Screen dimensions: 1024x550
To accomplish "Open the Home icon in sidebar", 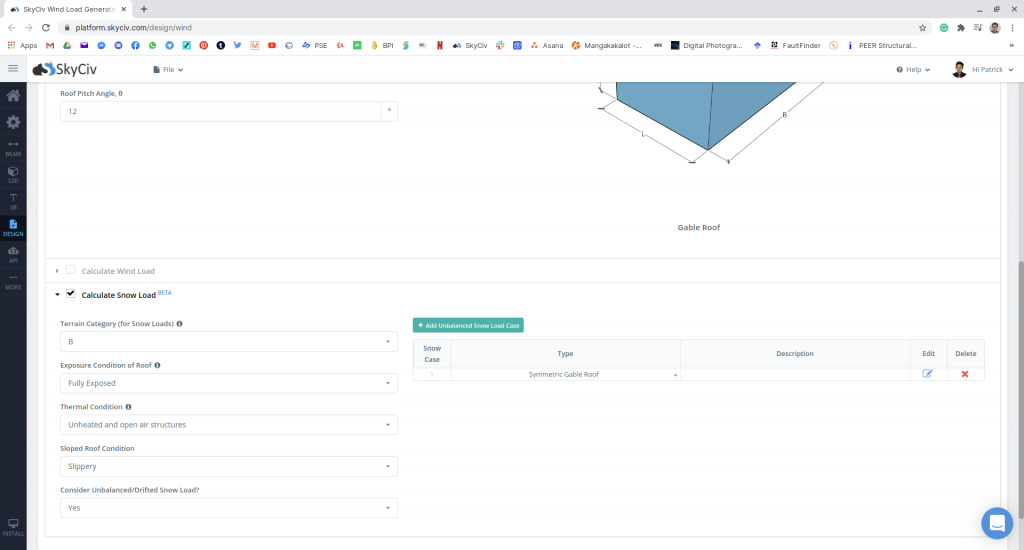I will click(13, 96).
